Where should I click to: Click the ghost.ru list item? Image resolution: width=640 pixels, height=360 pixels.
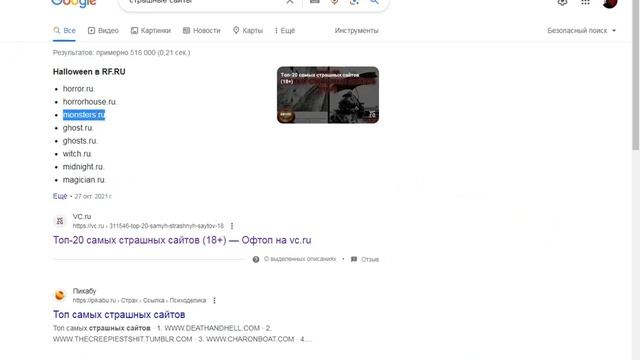(78, 128)
